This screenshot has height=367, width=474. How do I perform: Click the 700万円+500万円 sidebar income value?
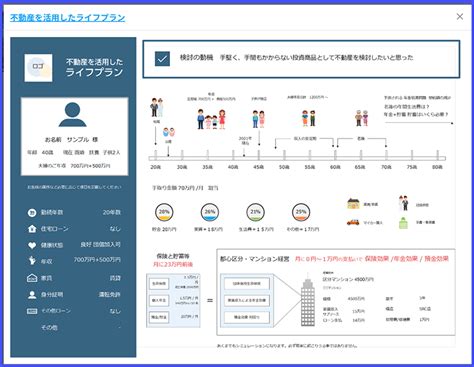(97, 259)
